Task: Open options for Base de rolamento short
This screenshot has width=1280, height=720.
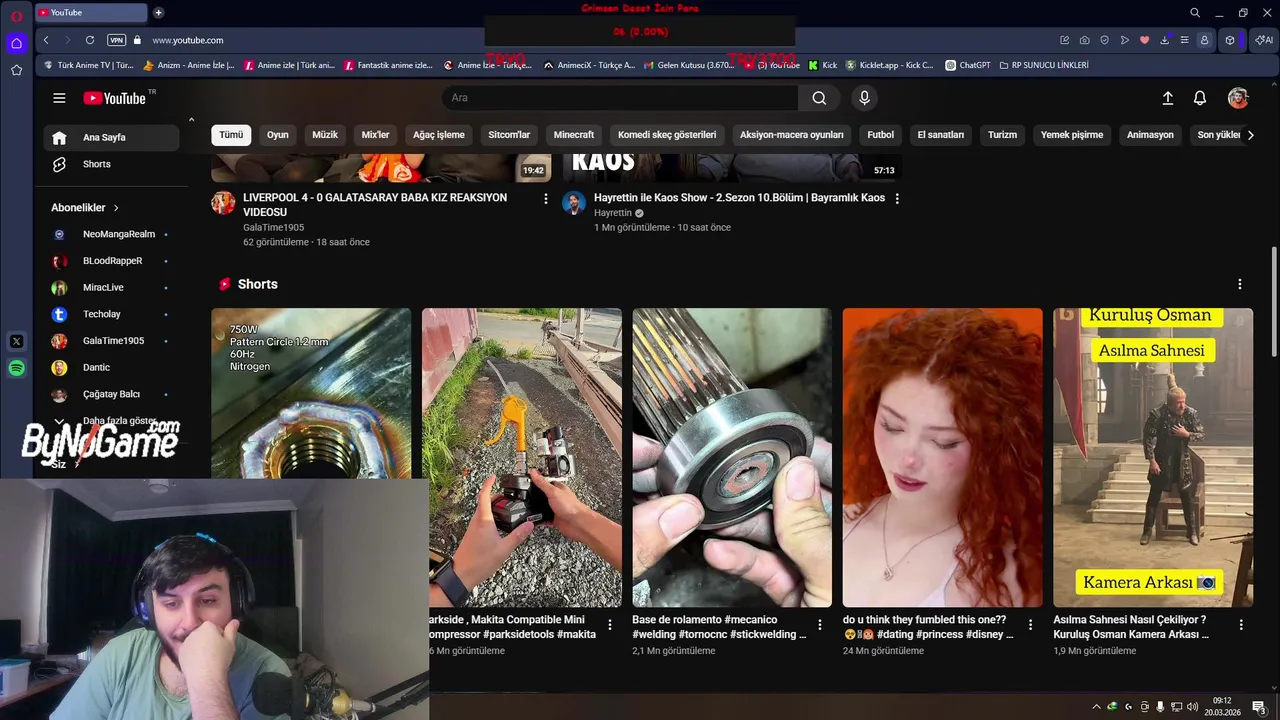Action: pos(820,624)
